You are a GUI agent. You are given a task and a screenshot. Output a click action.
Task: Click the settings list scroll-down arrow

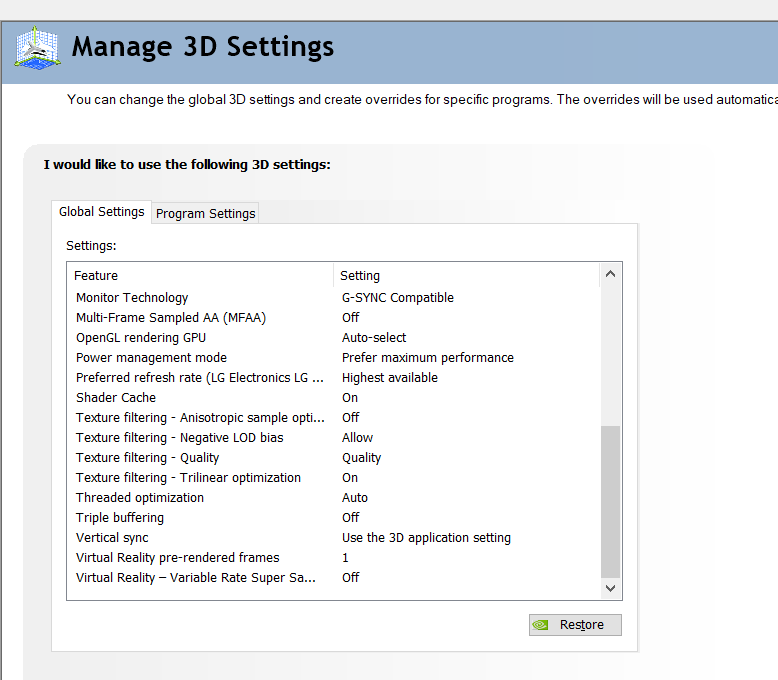610,589
